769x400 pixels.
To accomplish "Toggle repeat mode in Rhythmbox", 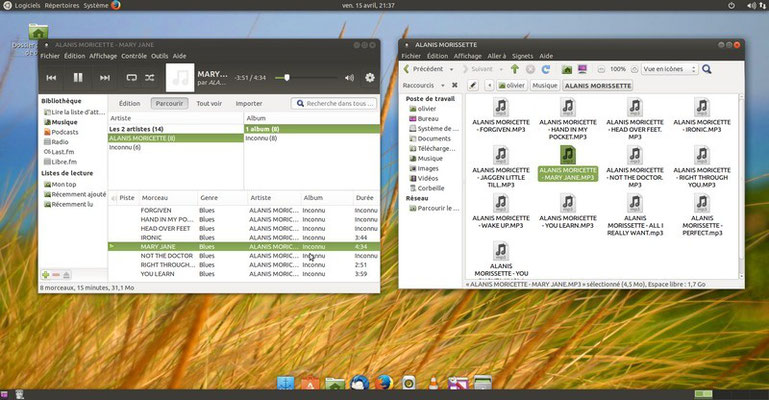I will point(131,77).
